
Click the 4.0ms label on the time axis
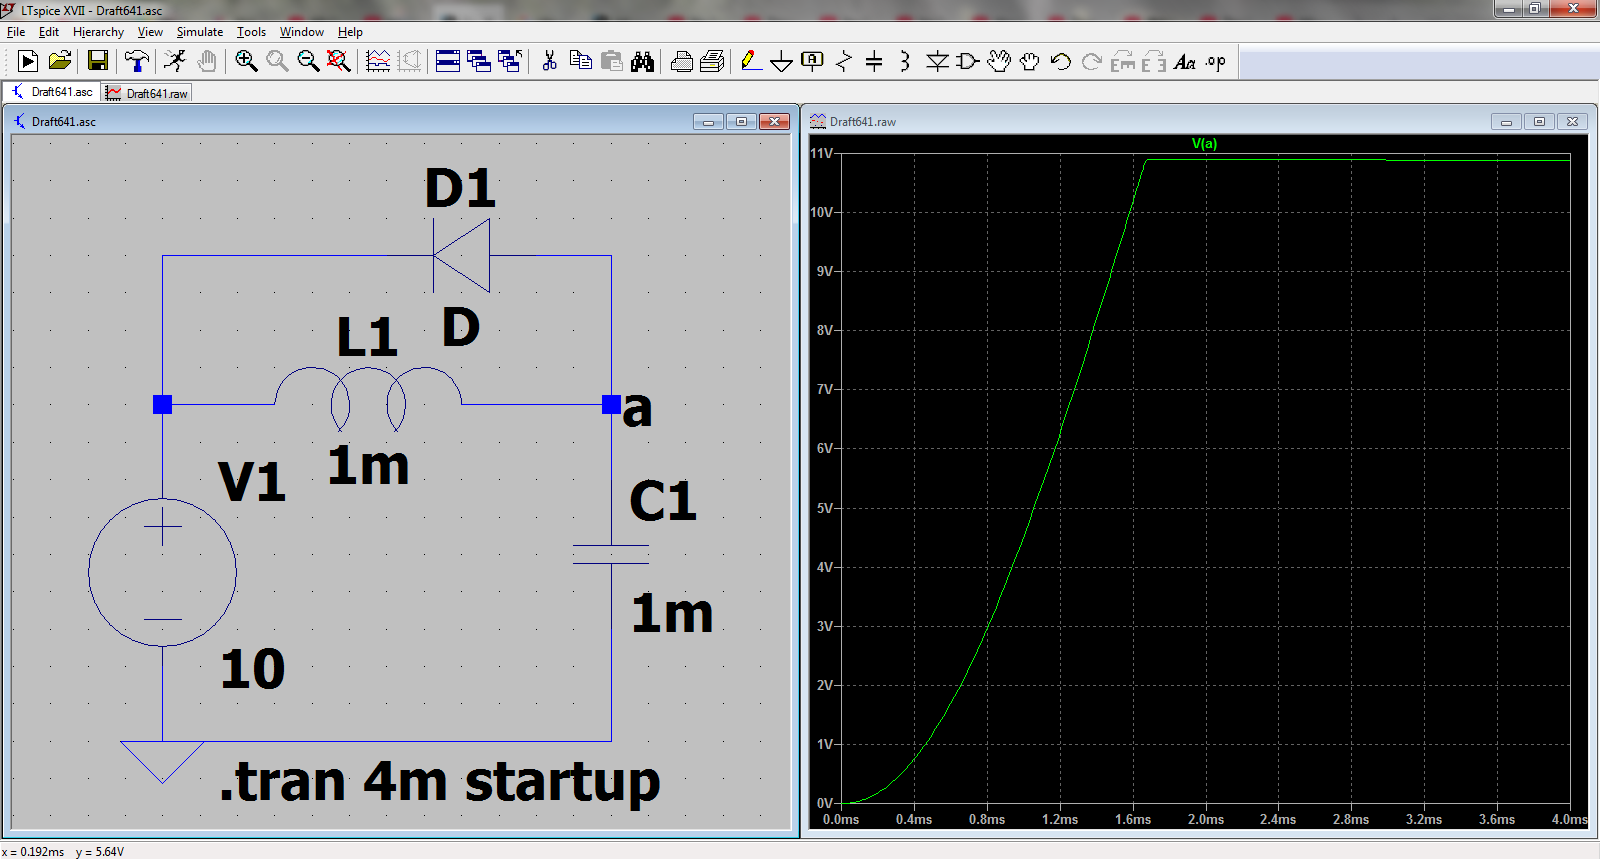1569,819
